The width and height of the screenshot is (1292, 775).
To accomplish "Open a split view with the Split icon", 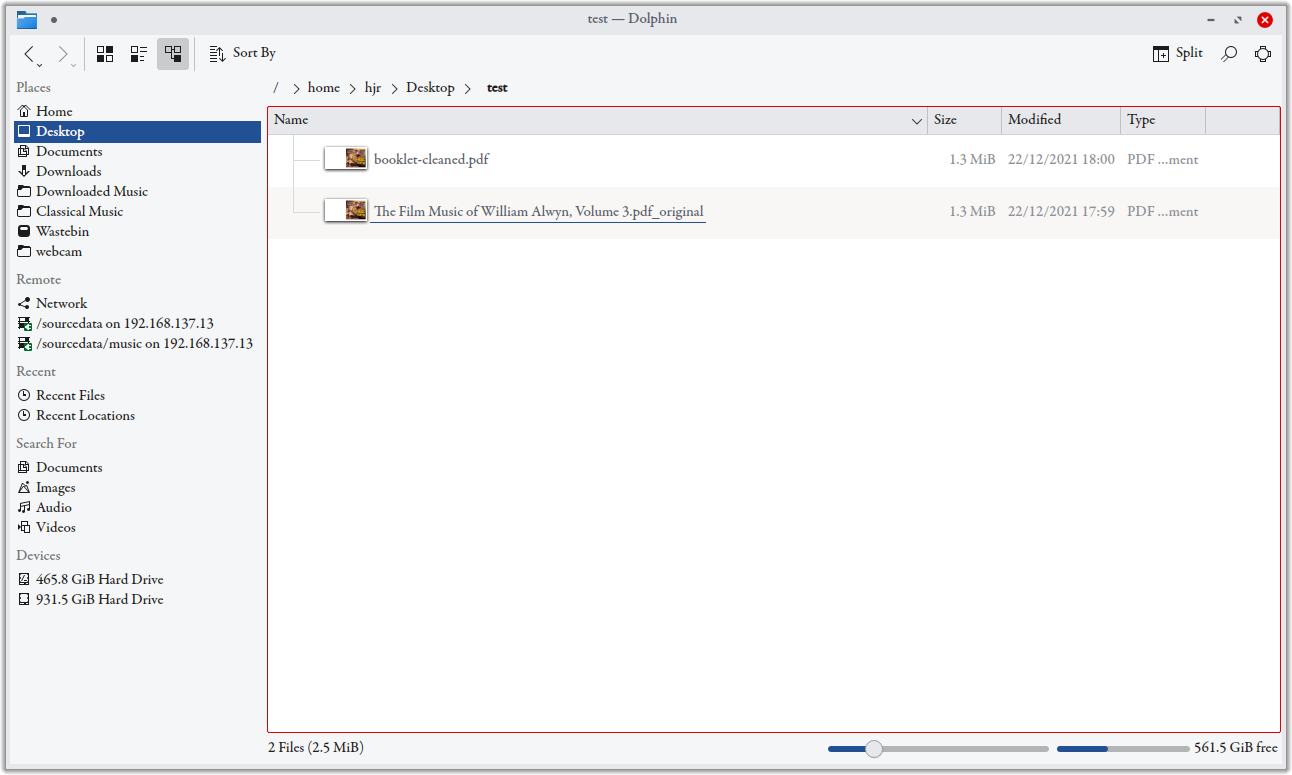I will pyautogui.click(x=1177, y=52).
